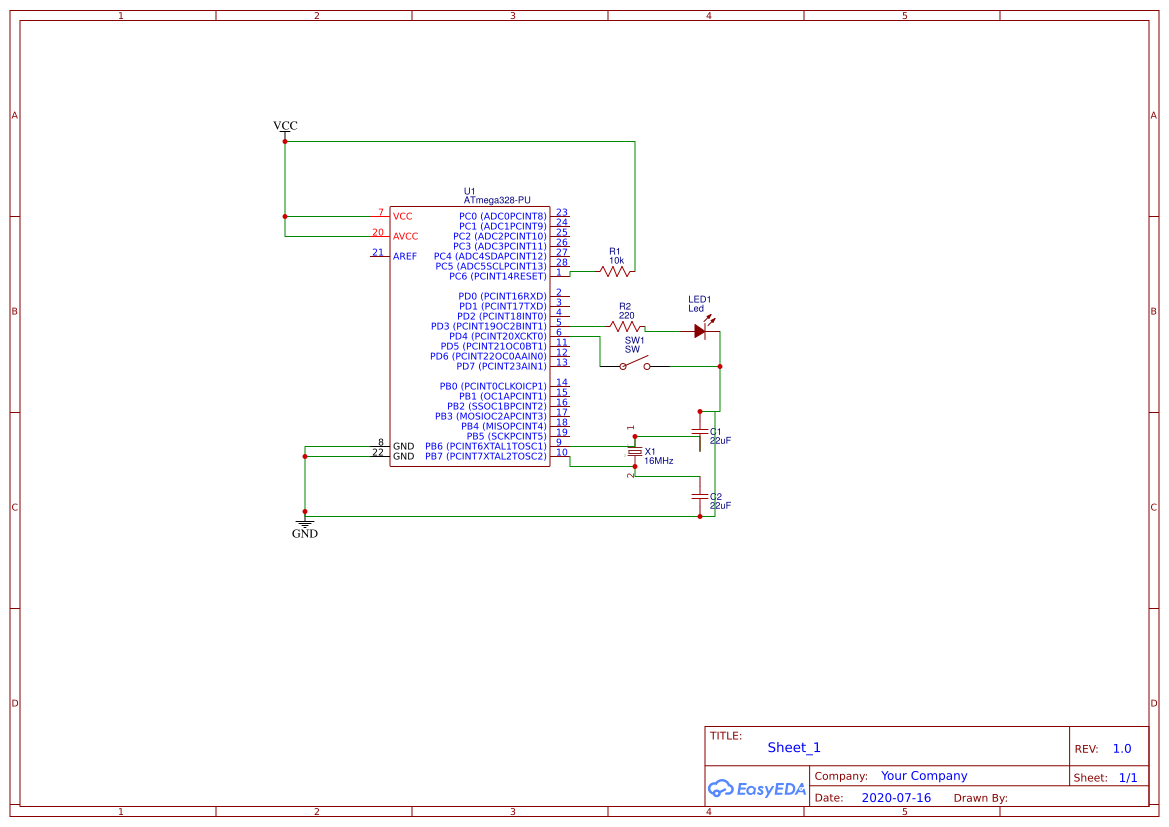Click the GND ground symbol
The image size is (1169, 827).
[304, 523]
